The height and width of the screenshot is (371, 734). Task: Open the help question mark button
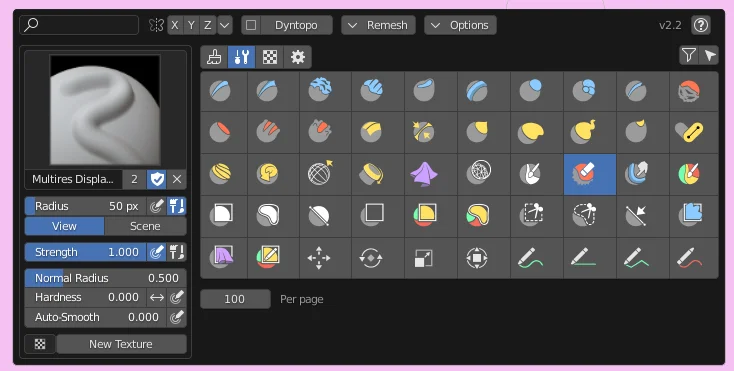pyautogui.click(x=701, y=25)
